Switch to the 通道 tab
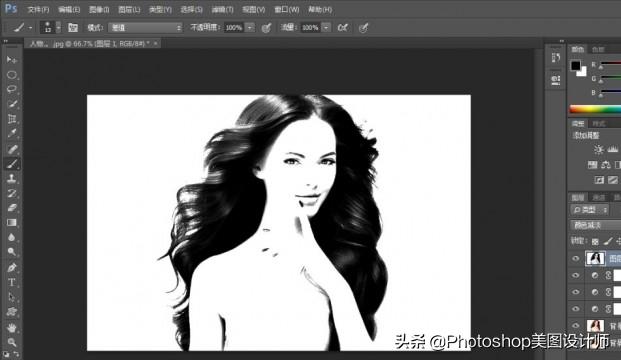The width and height of the screenshot is (621, 360). pos(598,197)
